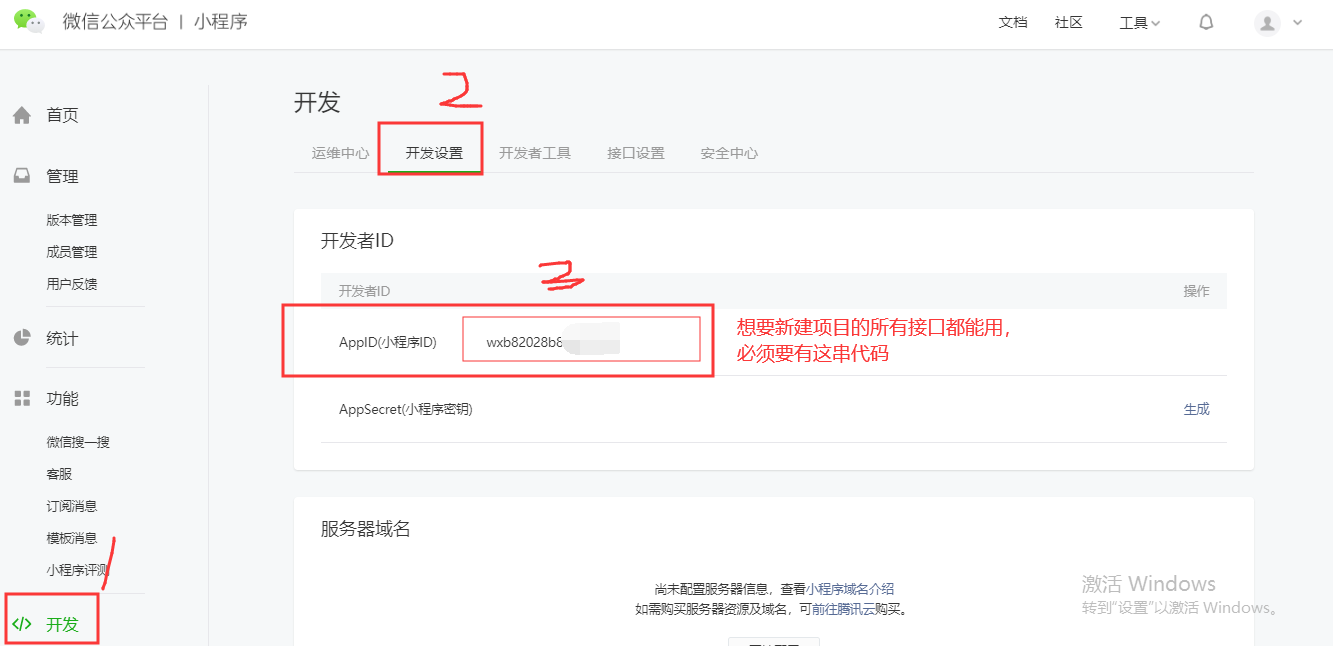Open the 社区 menu item
The height and width of the screenshot is (646, 1333).
pos(1068,21)
